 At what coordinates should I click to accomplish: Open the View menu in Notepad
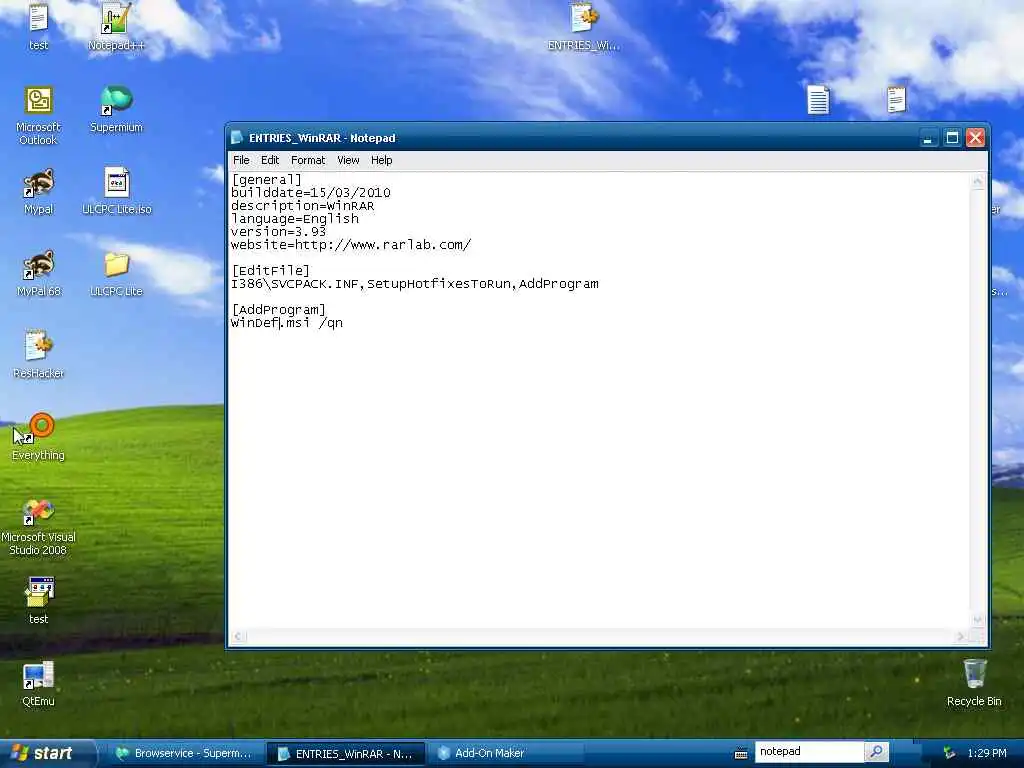[348, 160]
